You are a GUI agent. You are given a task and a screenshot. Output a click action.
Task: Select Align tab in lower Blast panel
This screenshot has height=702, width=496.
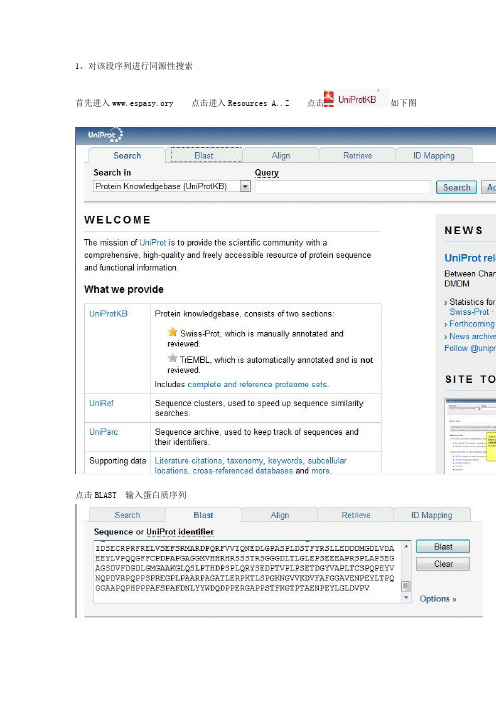click(280, 515)
